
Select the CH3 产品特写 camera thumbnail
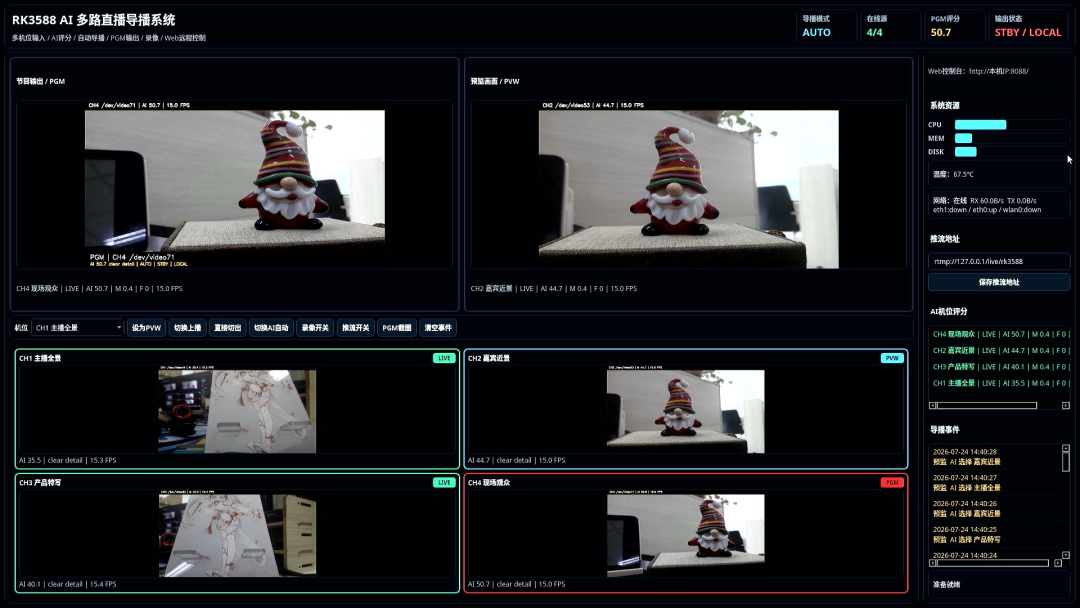point(237,533)
